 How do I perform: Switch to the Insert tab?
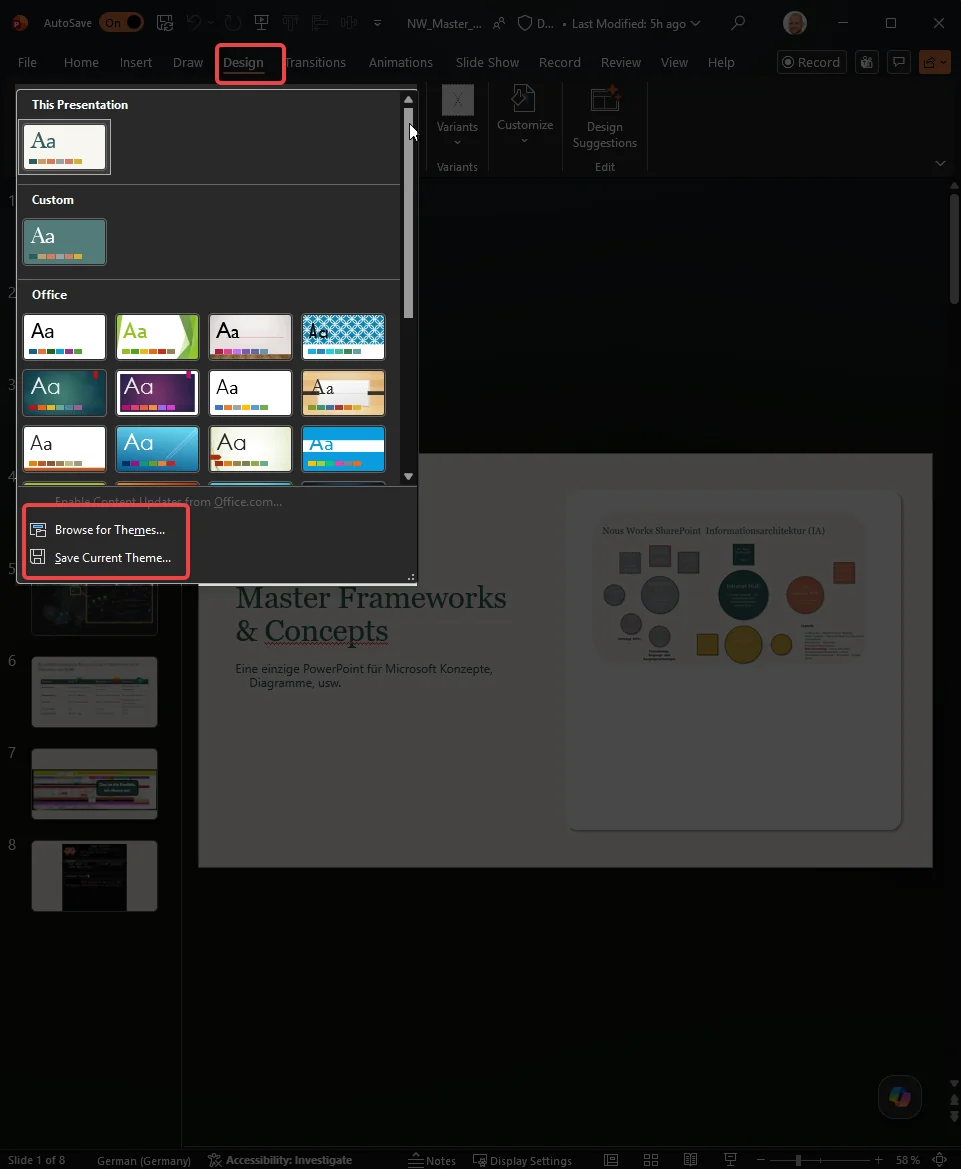pyautogui.click(x=136, y=63)
